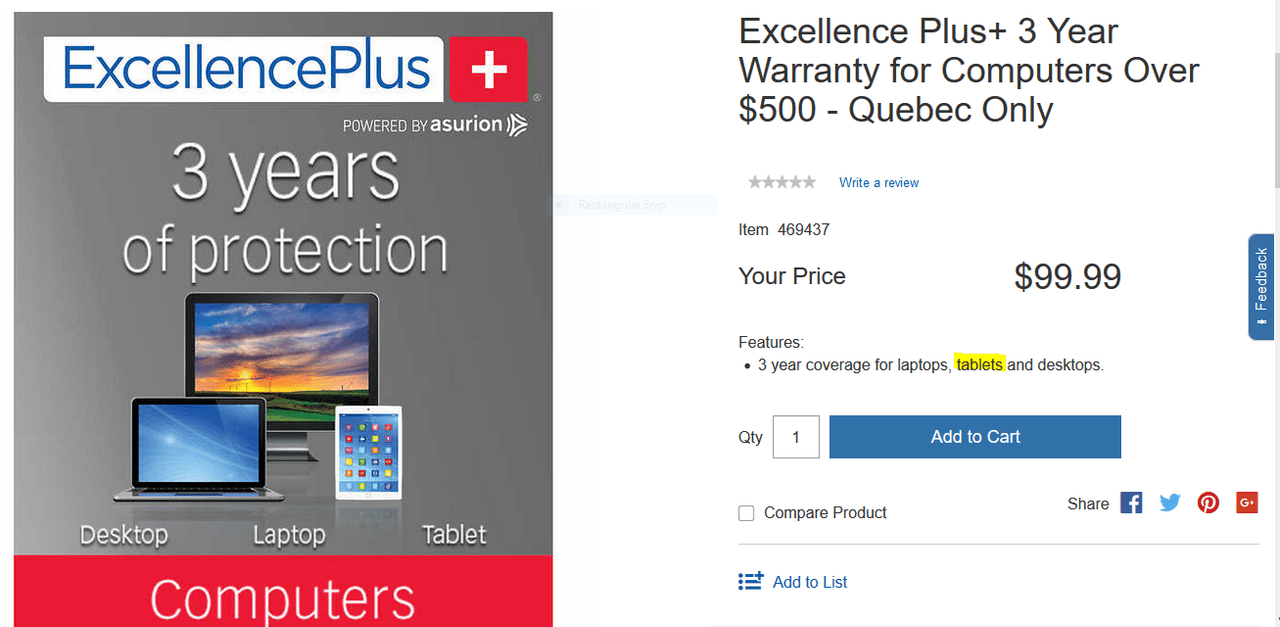
Task: Pin the warranty product to Pinterest
Action: coord(1208,502)
